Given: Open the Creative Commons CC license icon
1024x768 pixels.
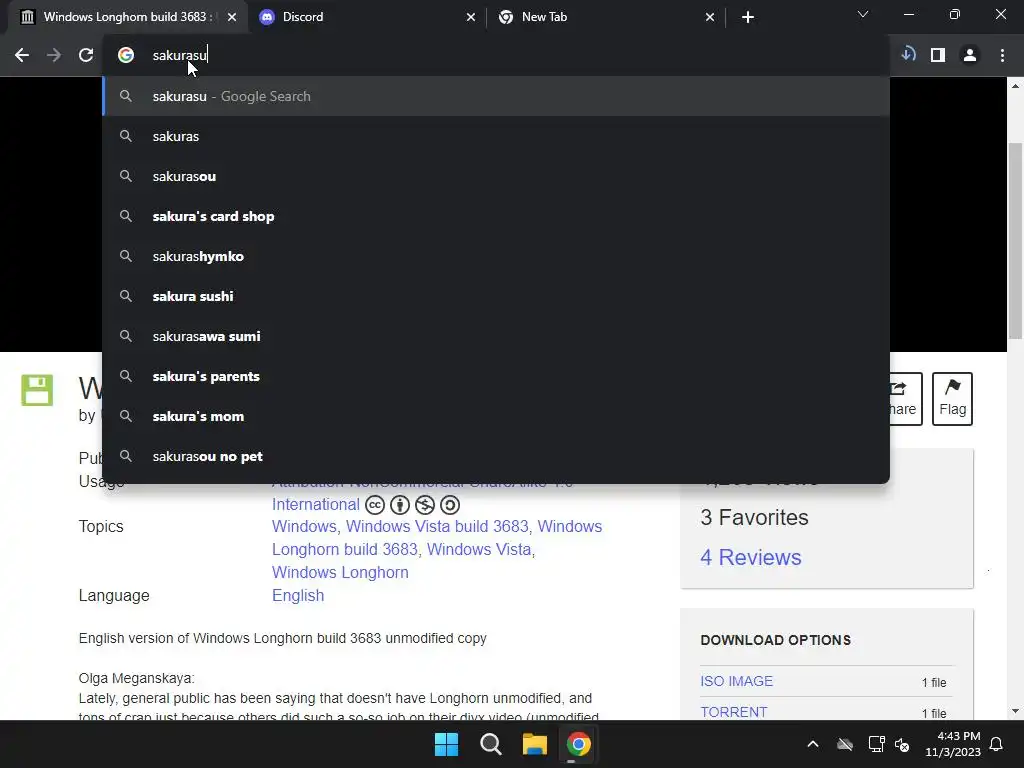Looking at the screenshot, I should 375,505.
